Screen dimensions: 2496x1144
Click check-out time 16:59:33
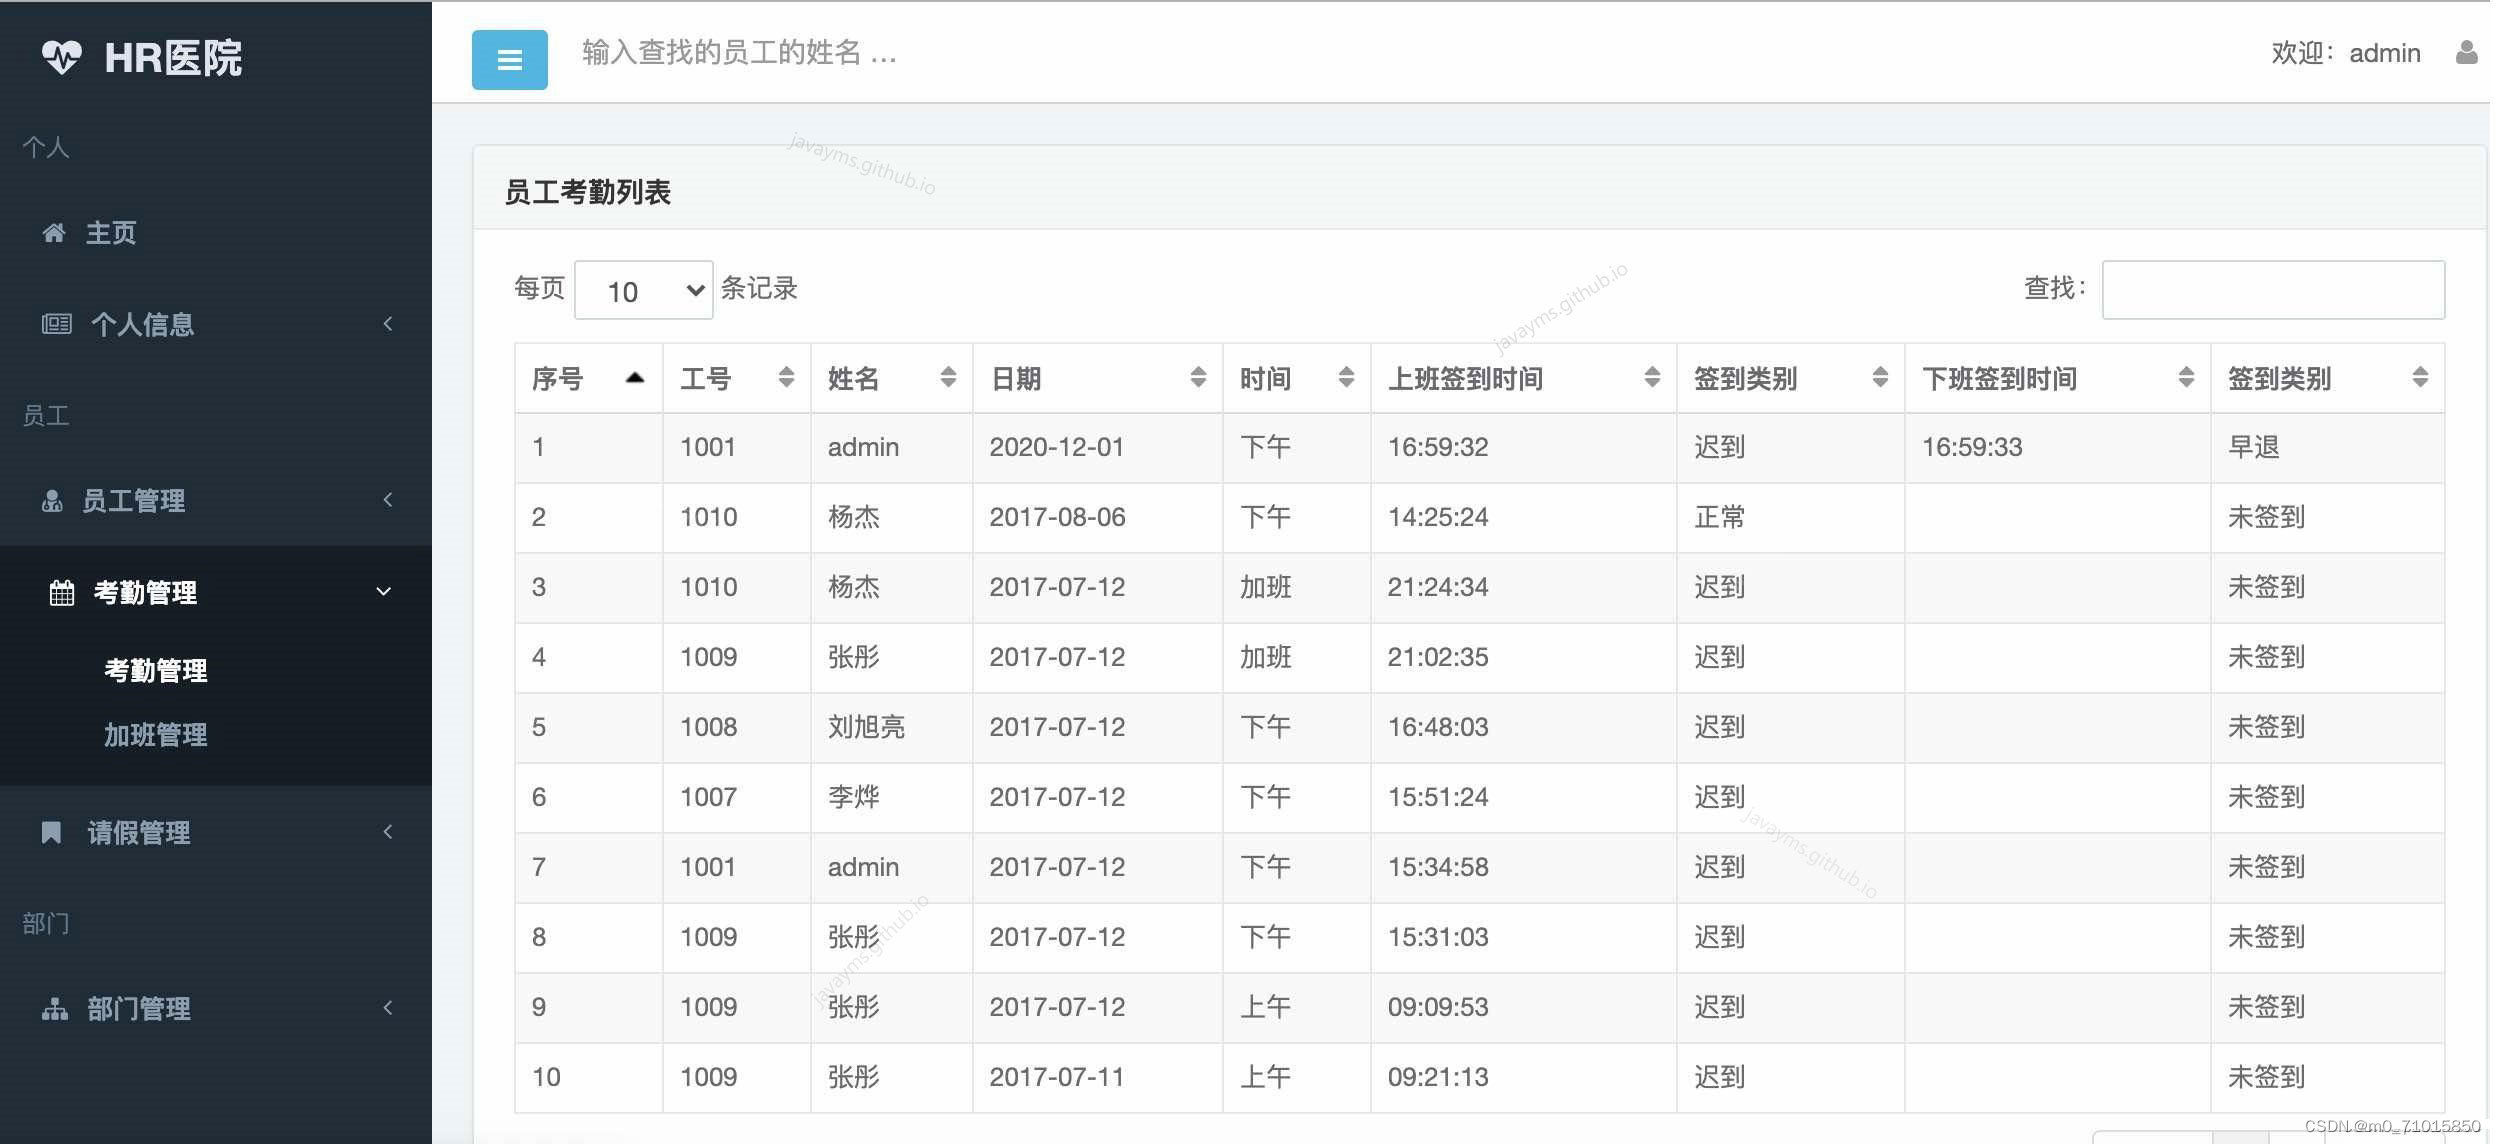[x=1971, y=447]
